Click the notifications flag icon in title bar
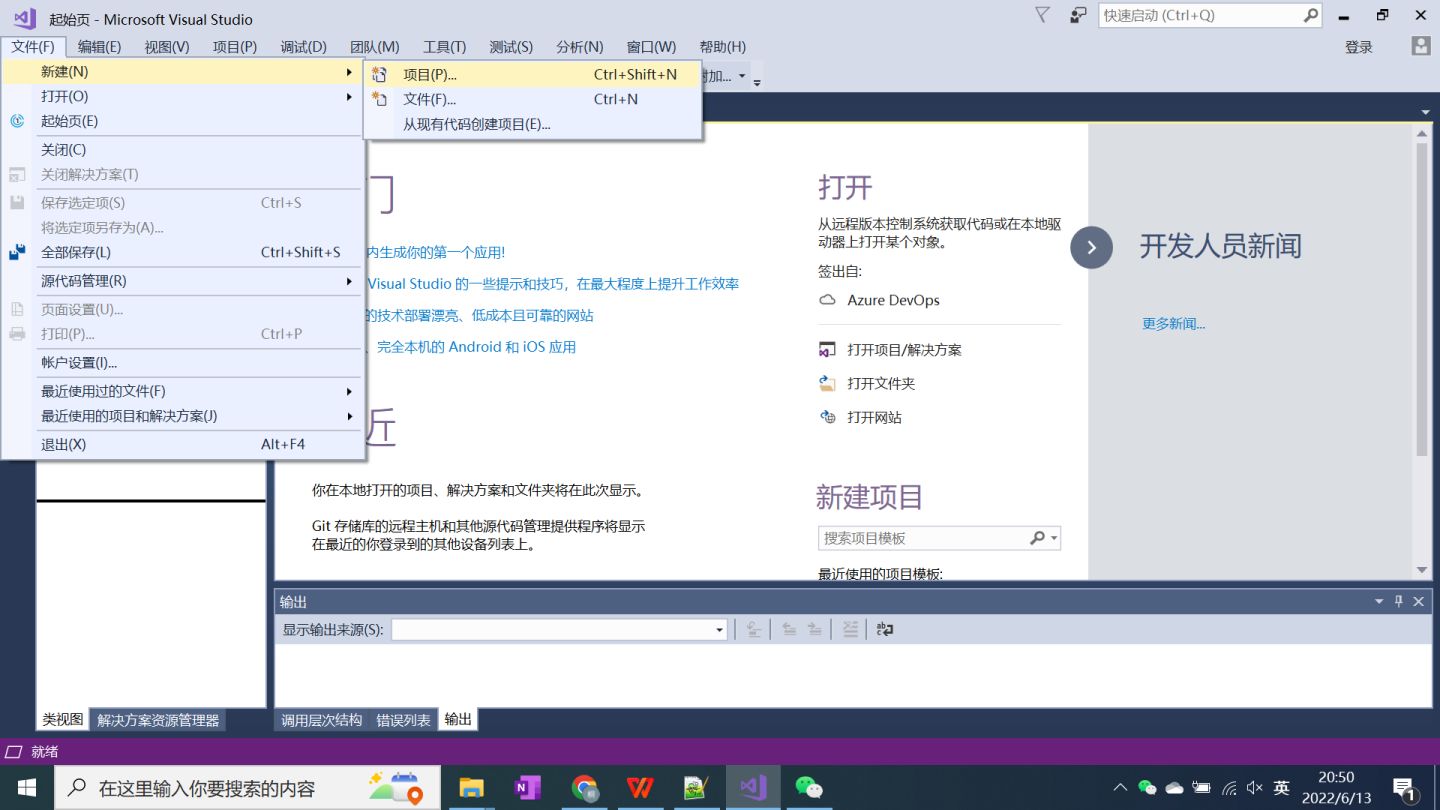Image resolution: width=1440 pixels, height=810 pixels. [x=1042, y=15]
